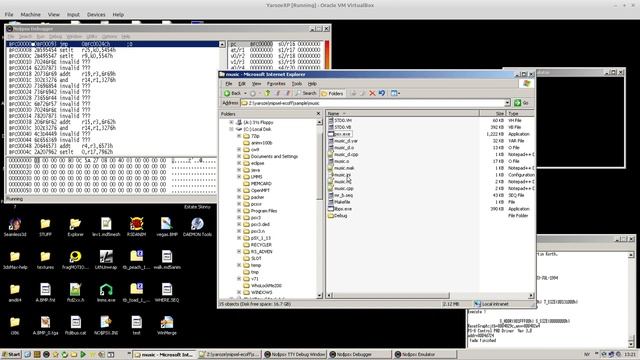Open the 3dsMax-help desktop folder
Viewport: 640px width, 360px height.
pyautogui.click(x=15, y=260)
